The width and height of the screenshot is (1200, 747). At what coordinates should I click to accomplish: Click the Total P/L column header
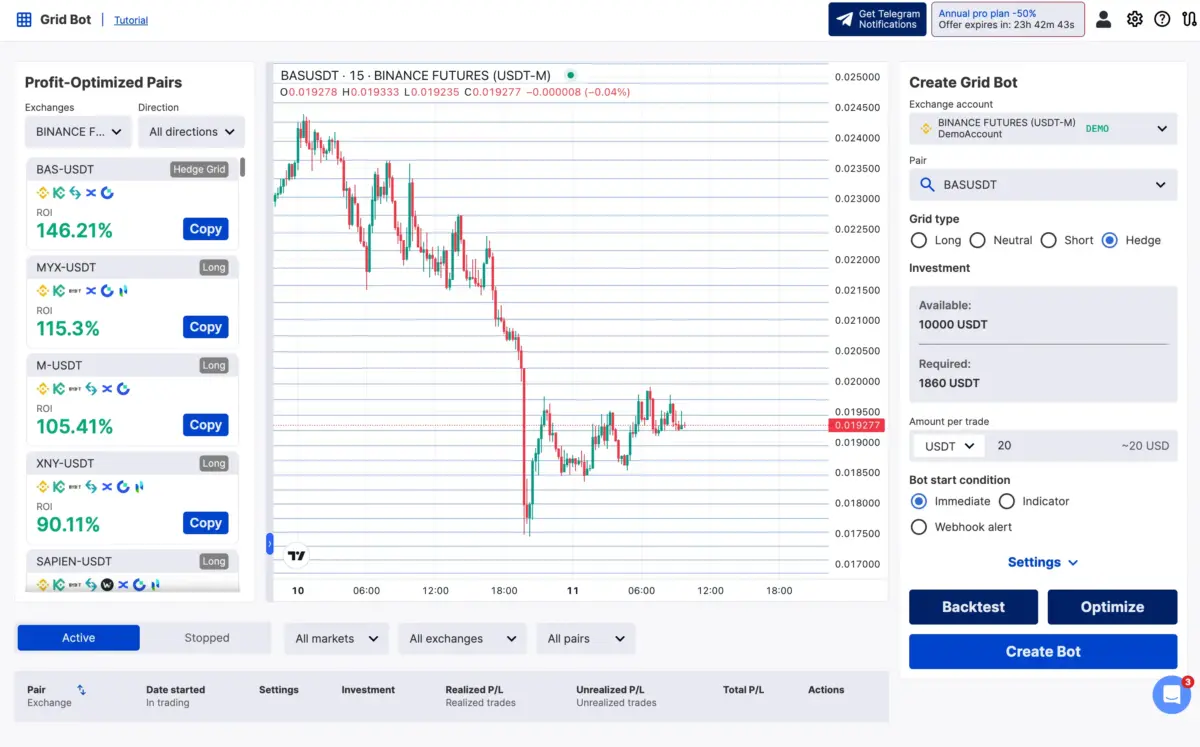tap(743, 690)
